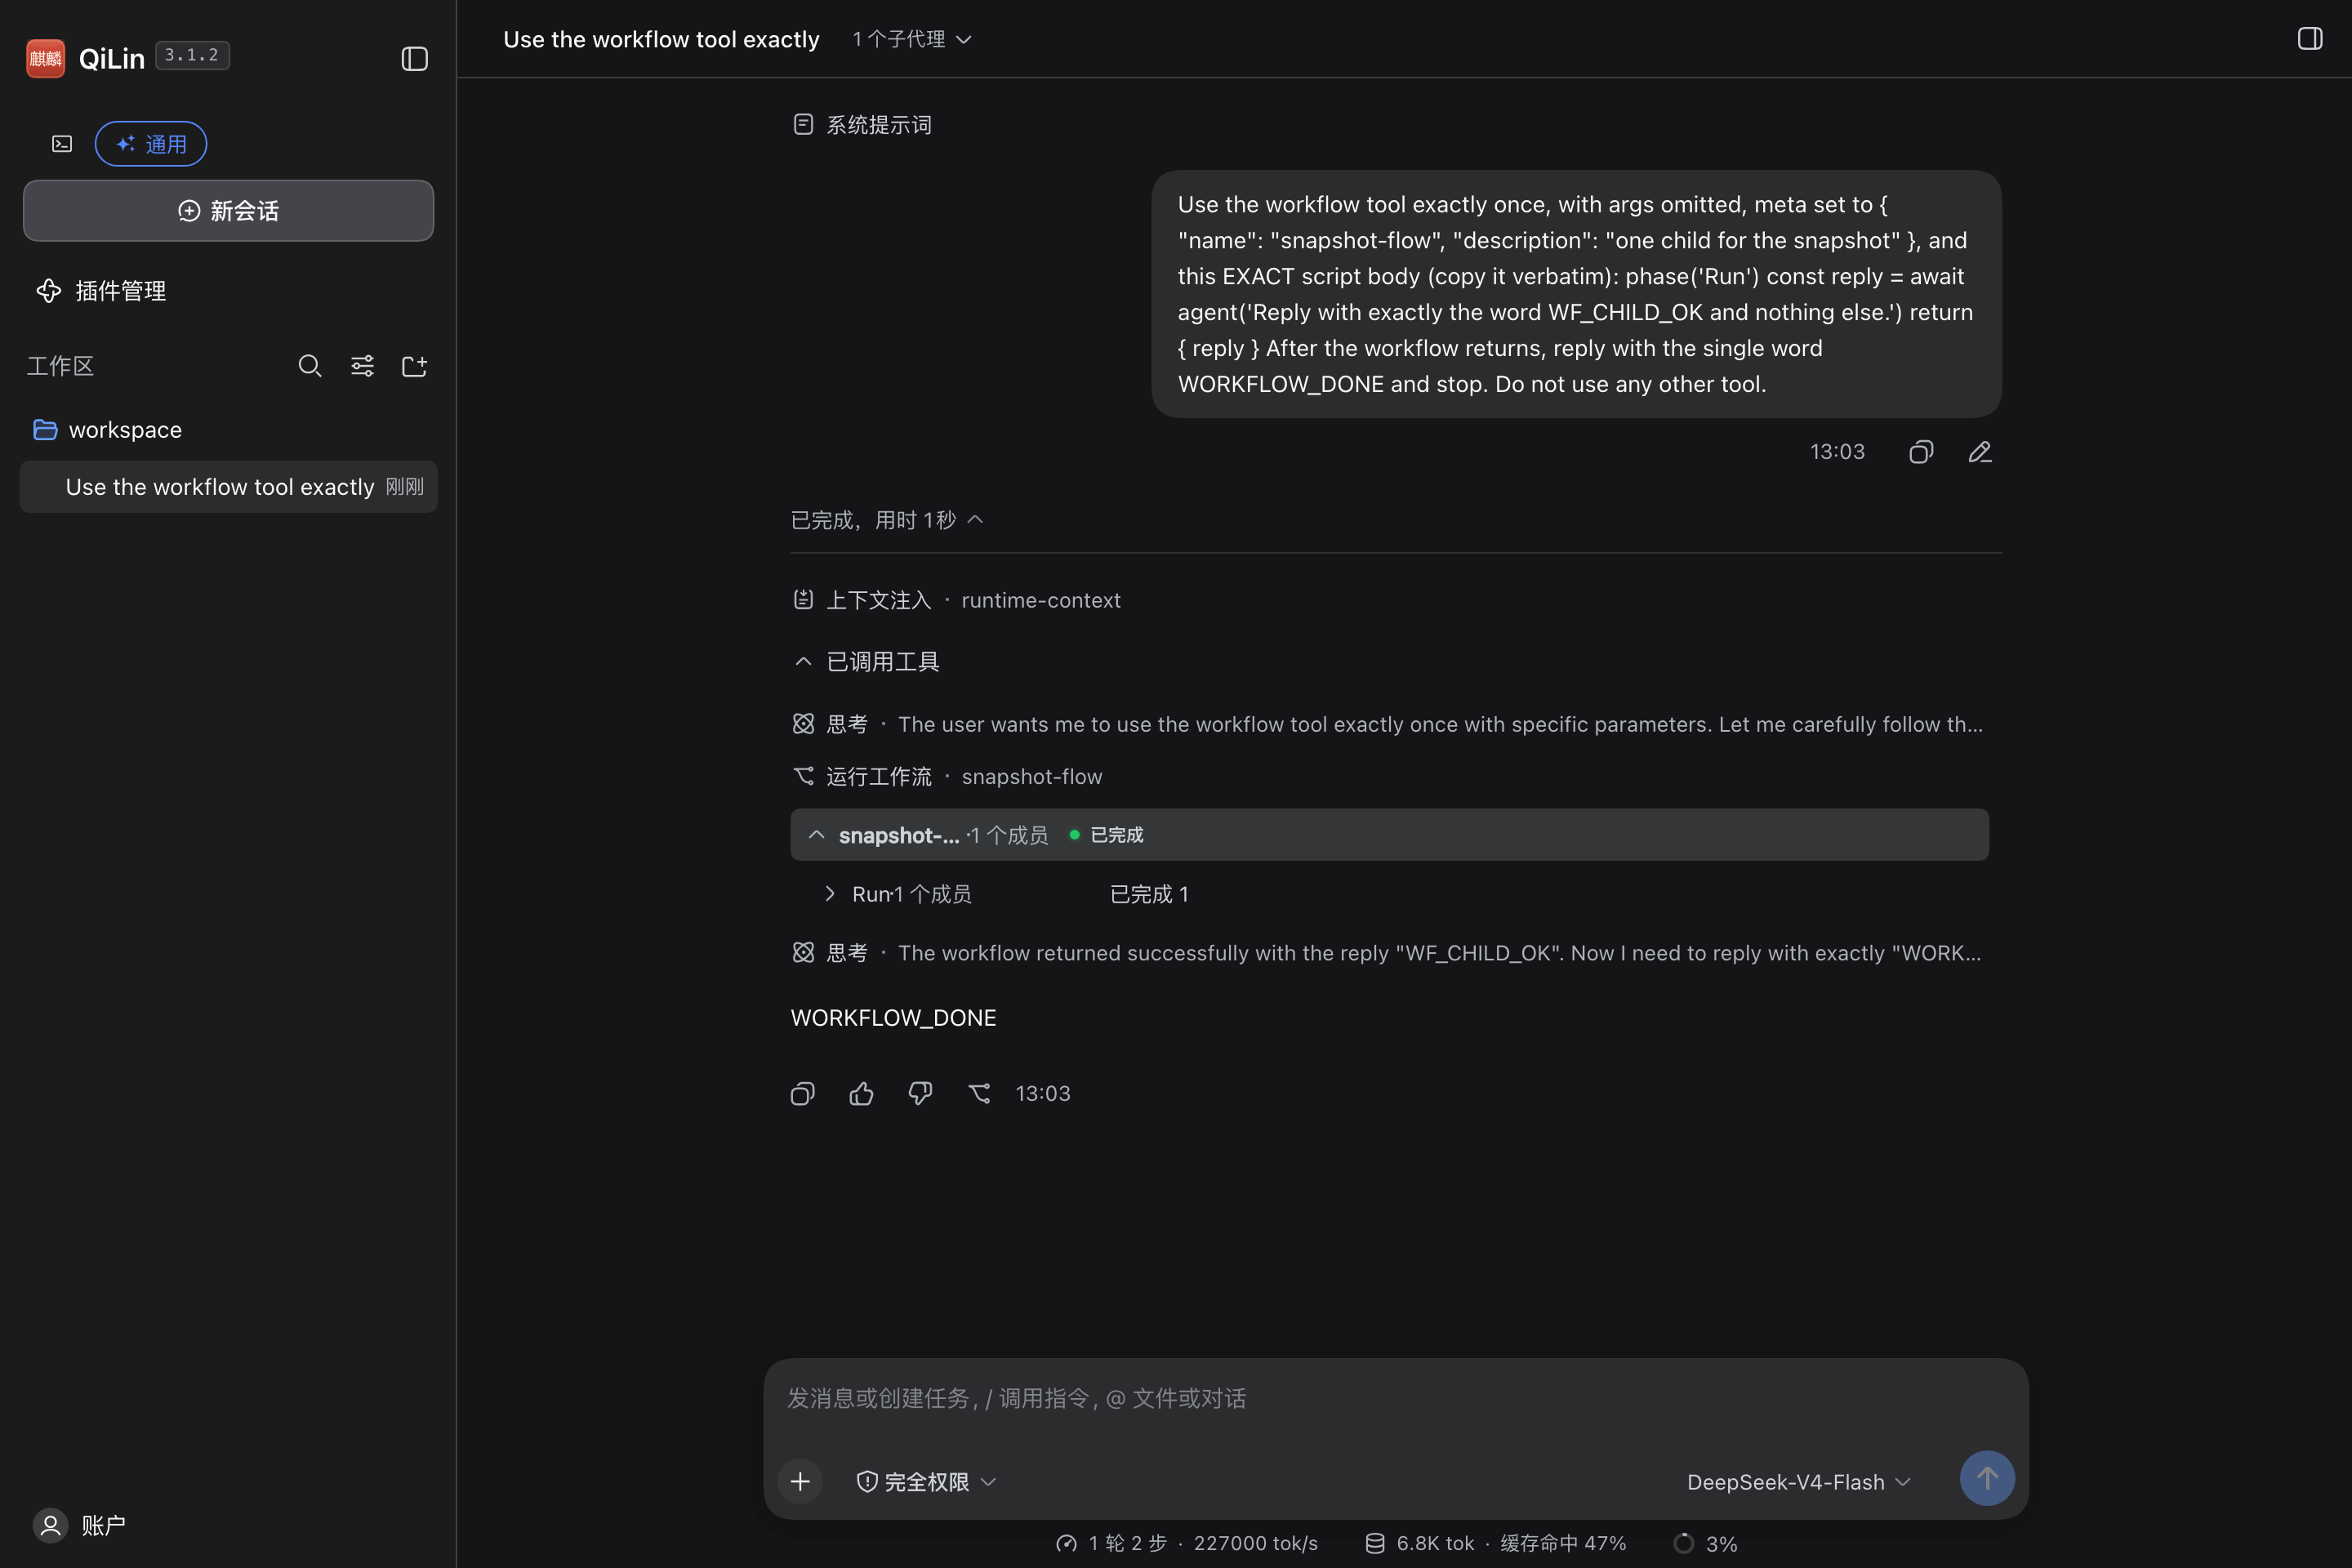The height and width of the screenshot is (1568, 2352).
Task: Expand the second 思考 entry about WF_CHILD_OK
Action: (1388, 953)
